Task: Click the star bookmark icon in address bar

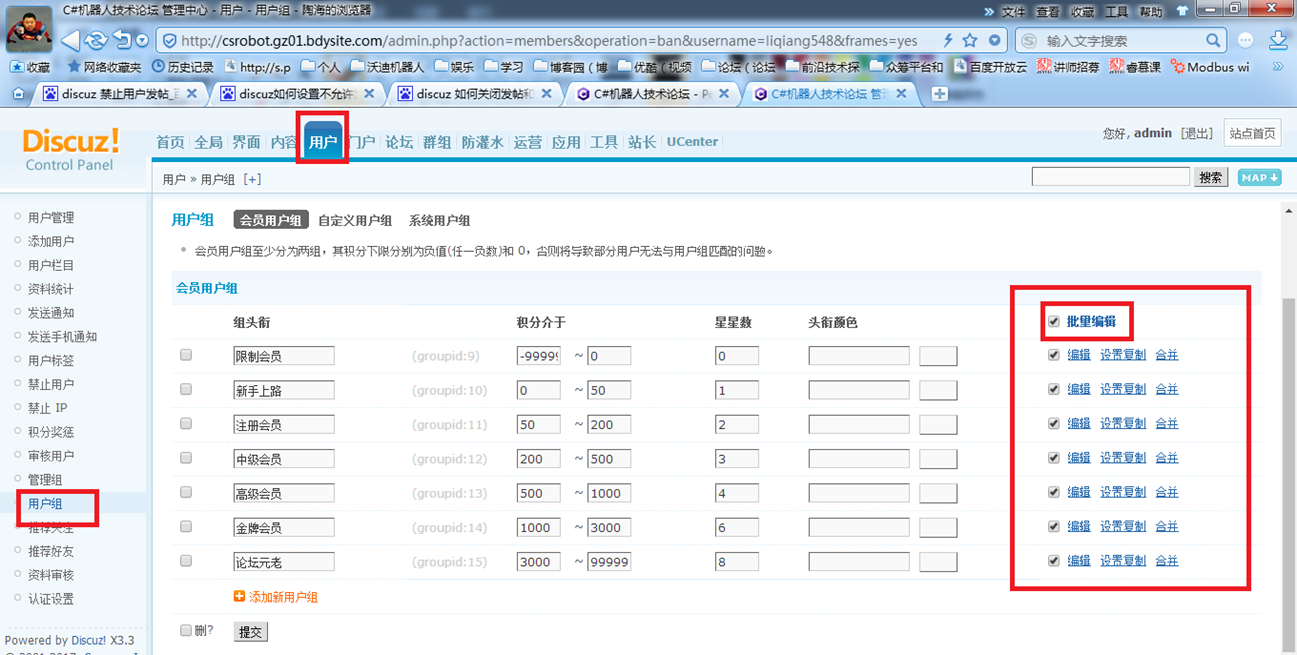Action: pyautogui.click(x=970, y=41)
